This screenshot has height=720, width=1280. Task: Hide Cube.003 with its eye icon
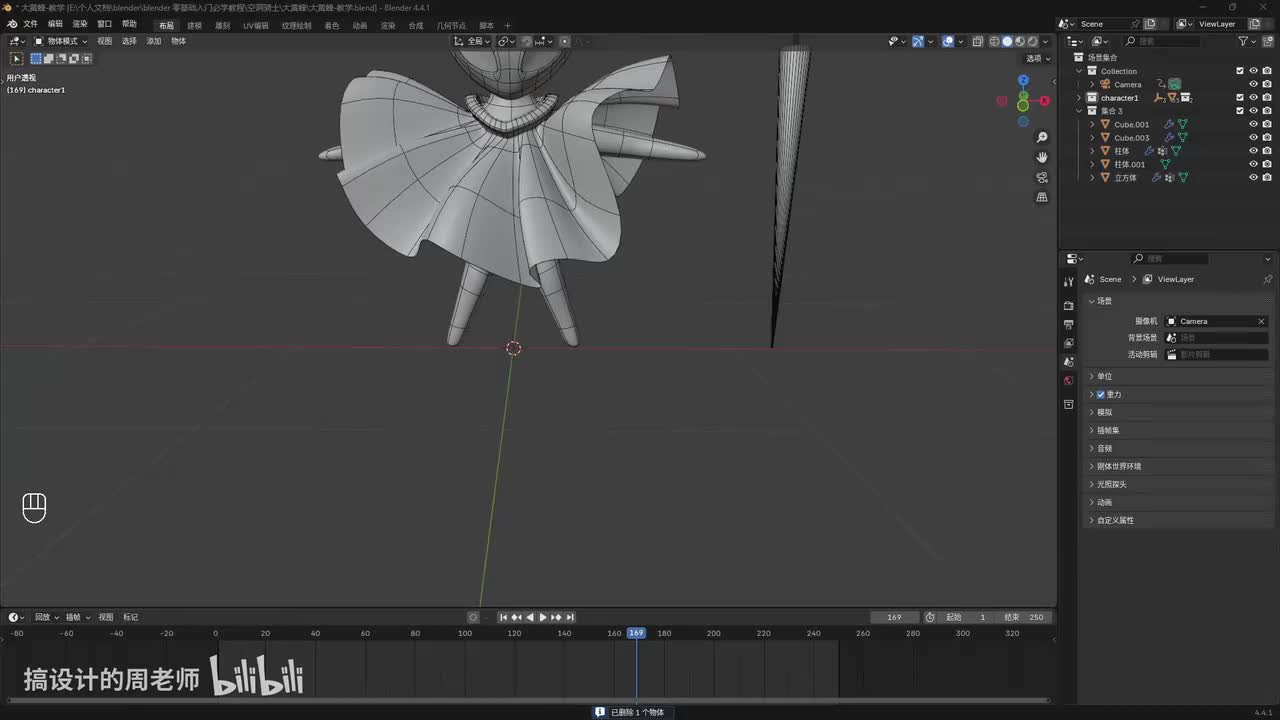click(1253, 138)
